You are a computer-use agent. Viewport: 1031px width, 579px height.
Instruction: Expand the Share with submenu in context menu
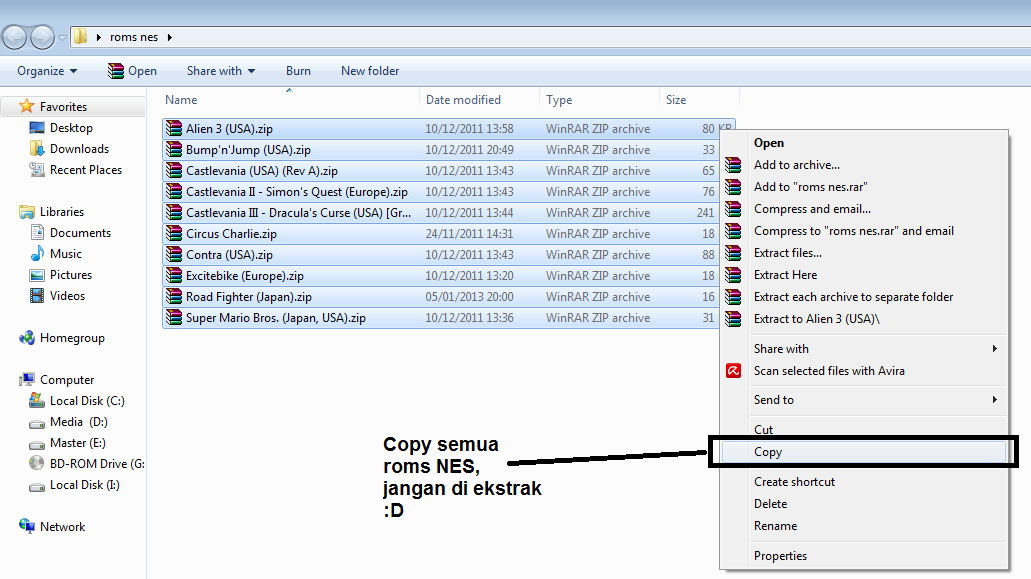(994, 349)
